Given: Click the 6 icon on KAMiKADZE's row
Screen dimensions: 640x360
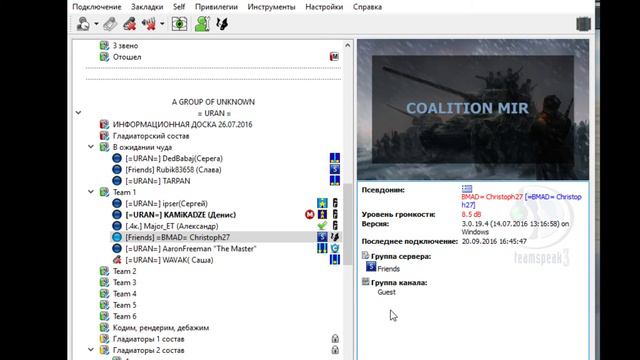Looking at the screenshot, I should 335,214.
